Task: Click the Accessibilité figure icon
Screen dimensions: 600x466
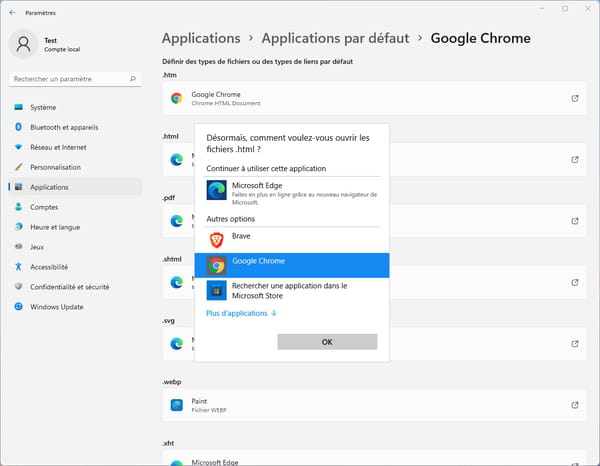Action: [18, 267]
